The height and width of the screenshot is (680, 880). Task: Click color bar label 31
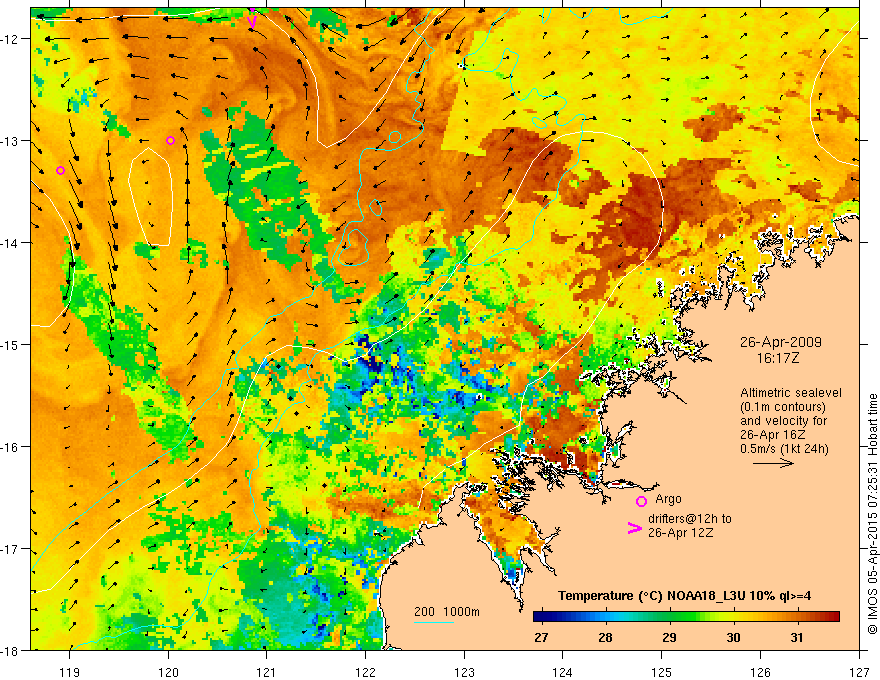click(797, 638)
